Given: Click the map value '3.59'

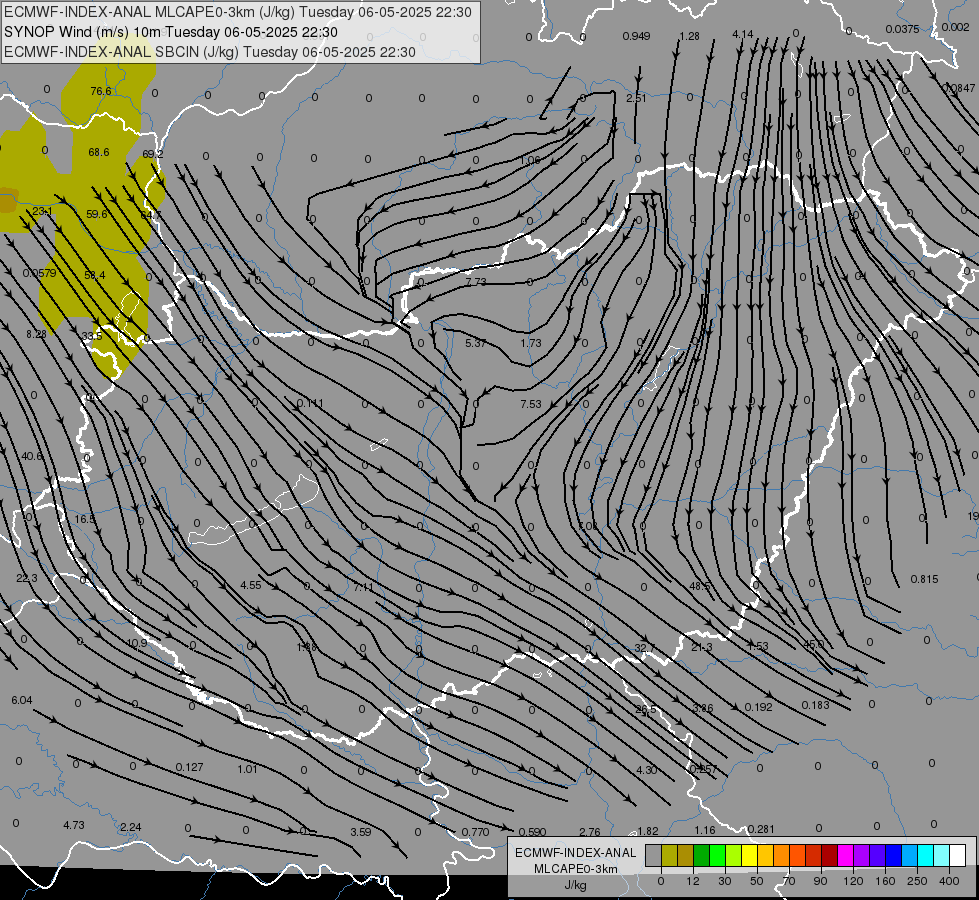Looking at the screenshot, I should pos(361,832).
